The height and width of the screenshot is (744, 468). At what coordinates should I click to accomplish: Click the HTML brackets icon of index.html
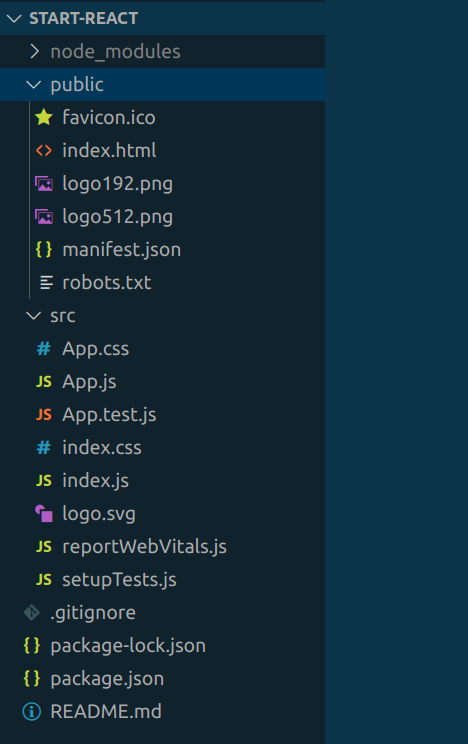click(44, 150)
